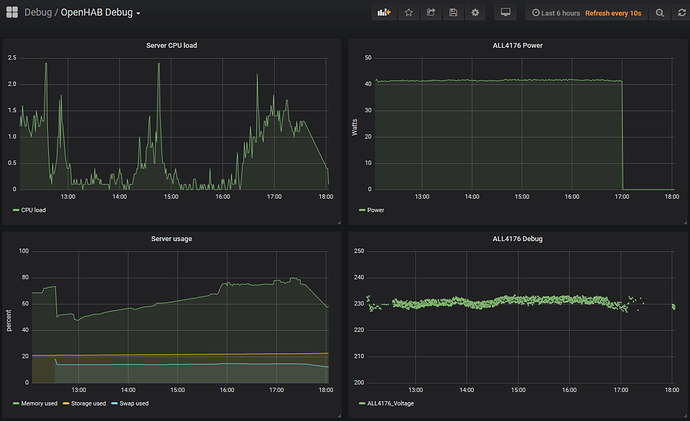This screenshot has width=690, height=421.
Task: Toggle the ALL4176_Voltage legend series
Action: [x=390, y=403]
